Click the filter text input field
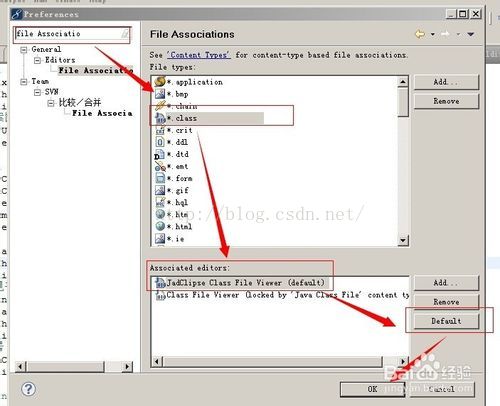The height and width of the screenshot is (406, 500). point(72,34)
